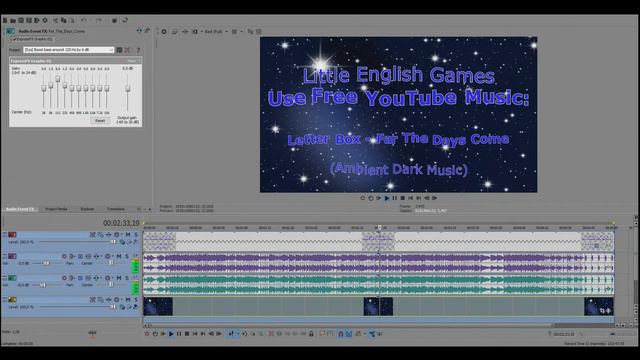
Task: Create a new project from the top toolbar
Action: 5,20
